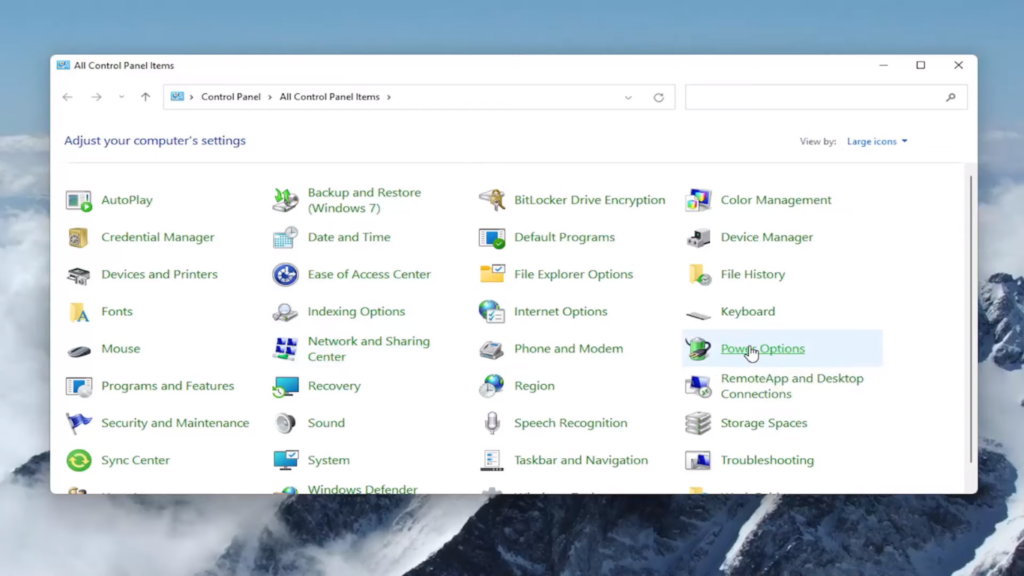
Task: Refresh the Control Panel view
Action: tap(659, 97)
